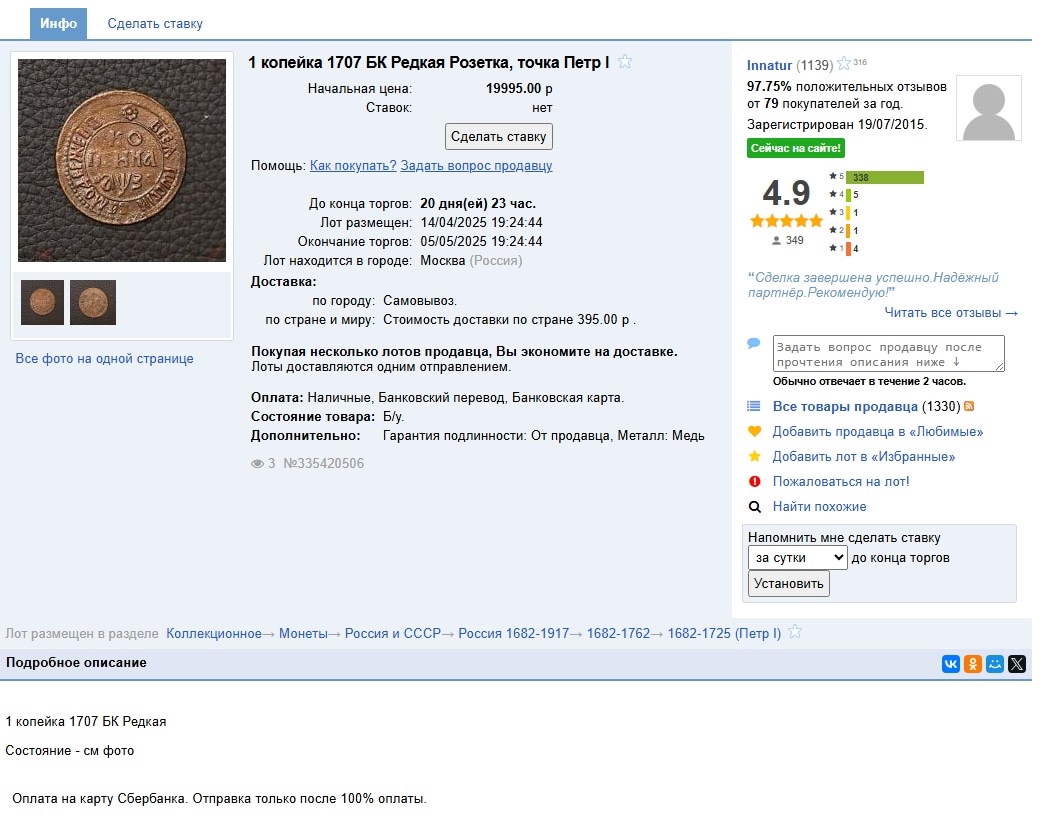
Task: Open the "за сутки" reminder dropdown
Action: point(797,558)
